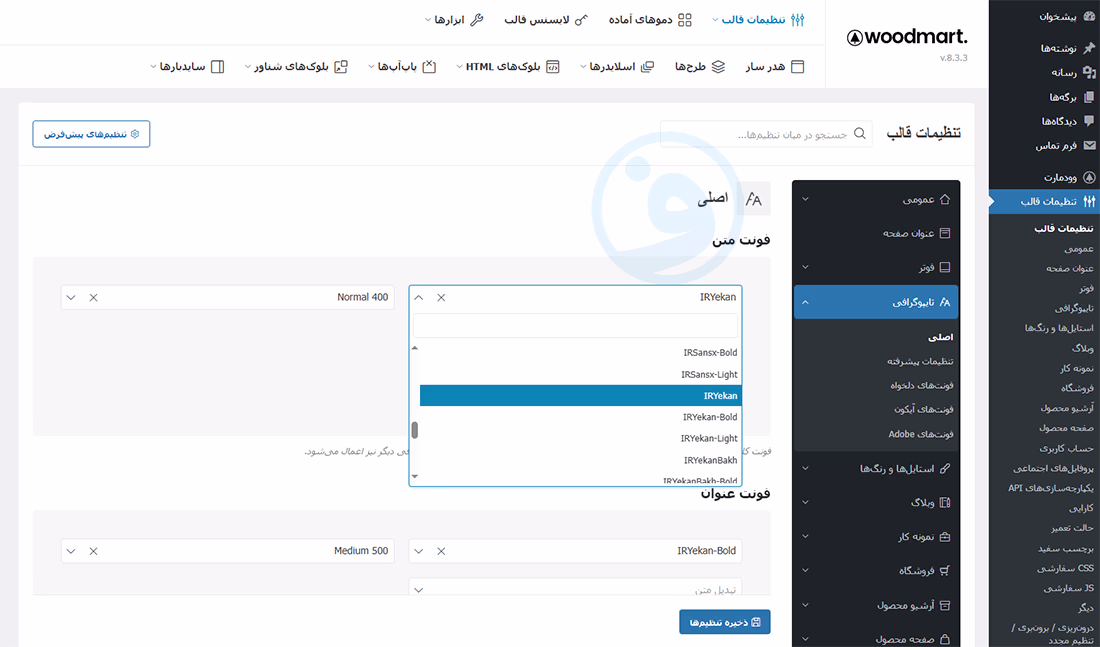Screen dimensions: 1100x647
Task: Expand the فوتر section chevron
Action: [x=805, y=267]
